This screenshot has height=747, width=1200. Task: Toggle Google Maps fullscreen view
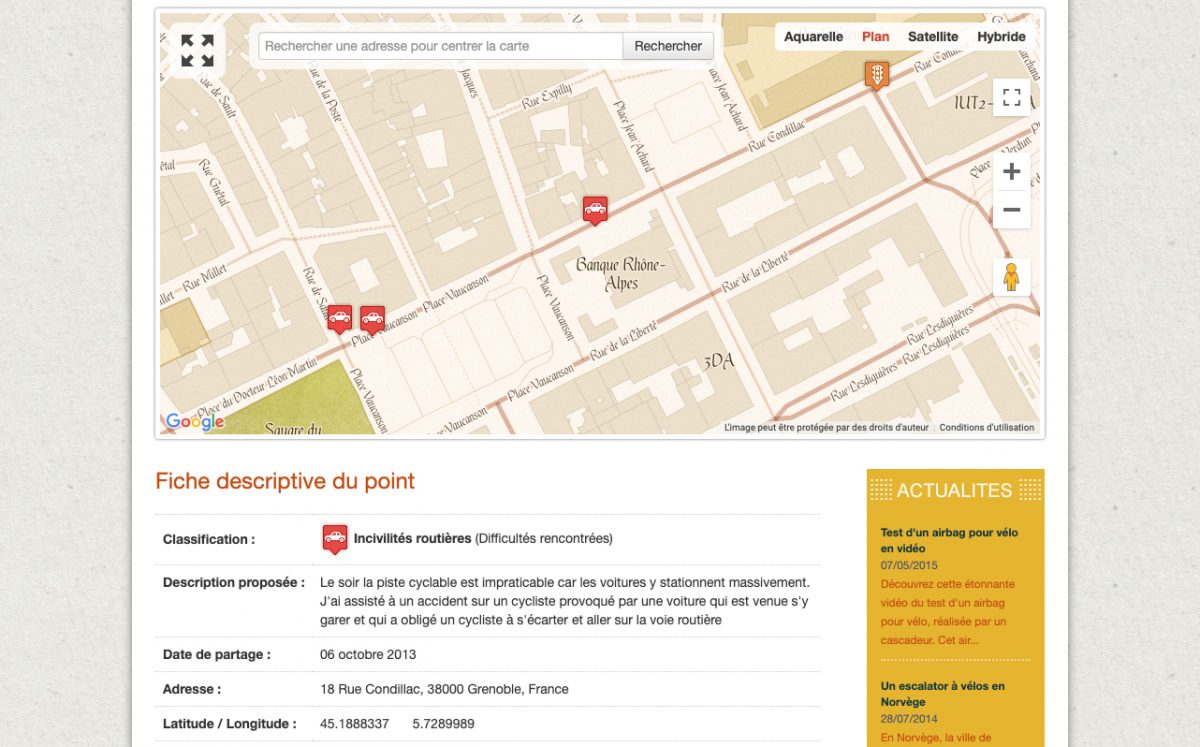[1011, 97]
